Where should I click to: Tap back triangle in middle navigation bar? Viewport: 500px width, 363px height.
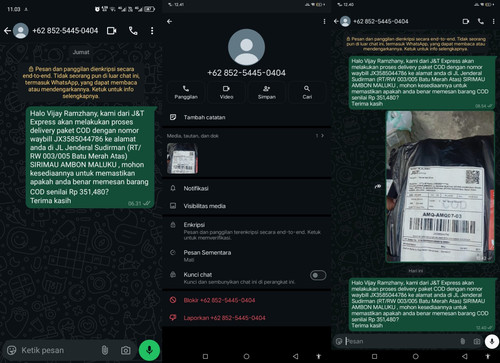tap(295, 356)
